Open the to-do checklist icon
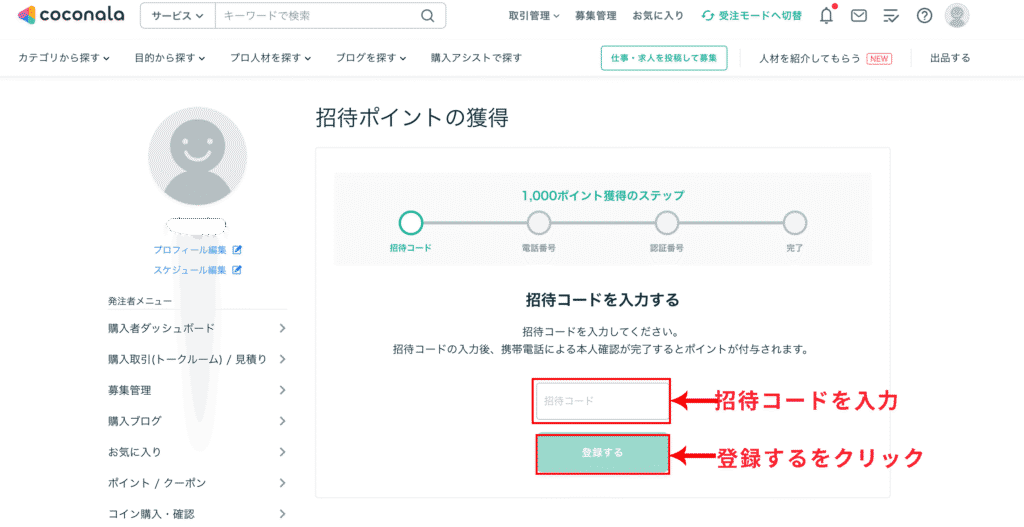 [891, 15]
